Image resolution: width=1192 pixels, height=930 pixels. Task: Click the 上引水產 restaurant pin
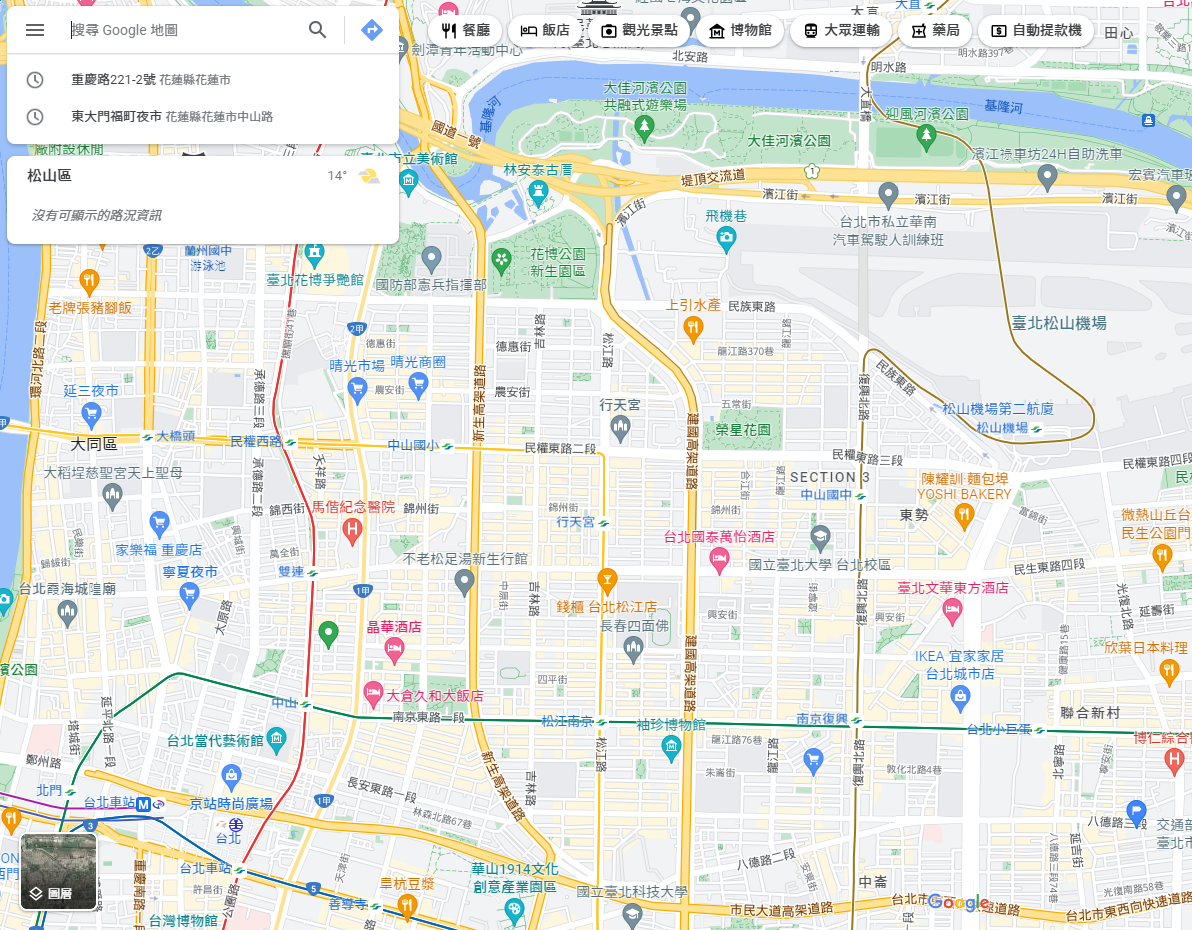(693, 329)
